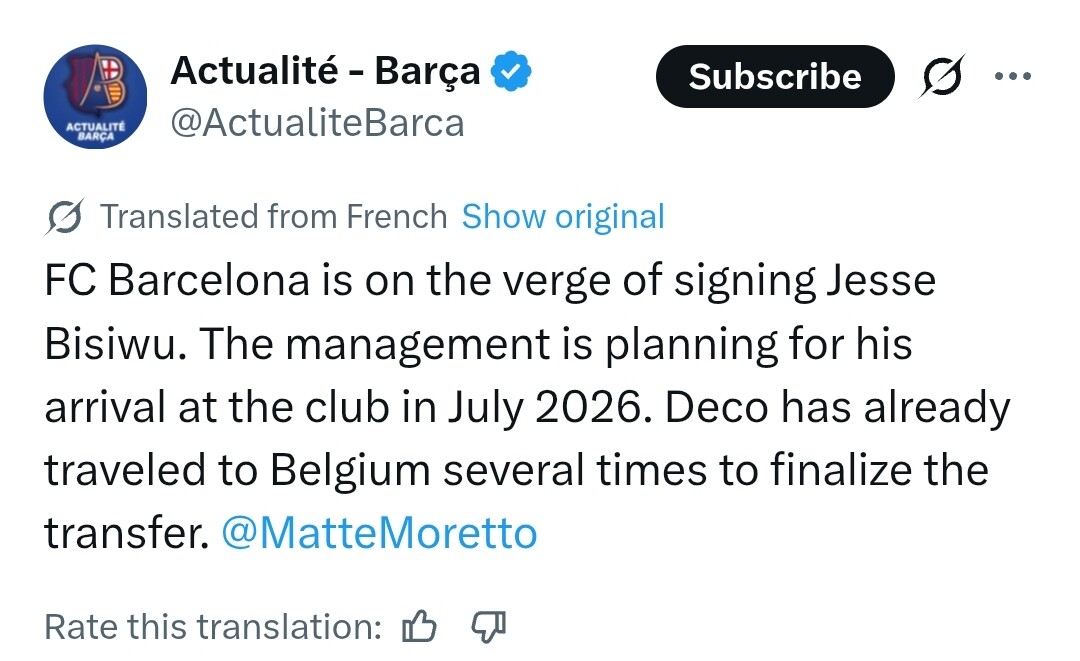1080x661 pixels.
Task: Click the 'Rate this translation:' label
Action: pos(214,627)
